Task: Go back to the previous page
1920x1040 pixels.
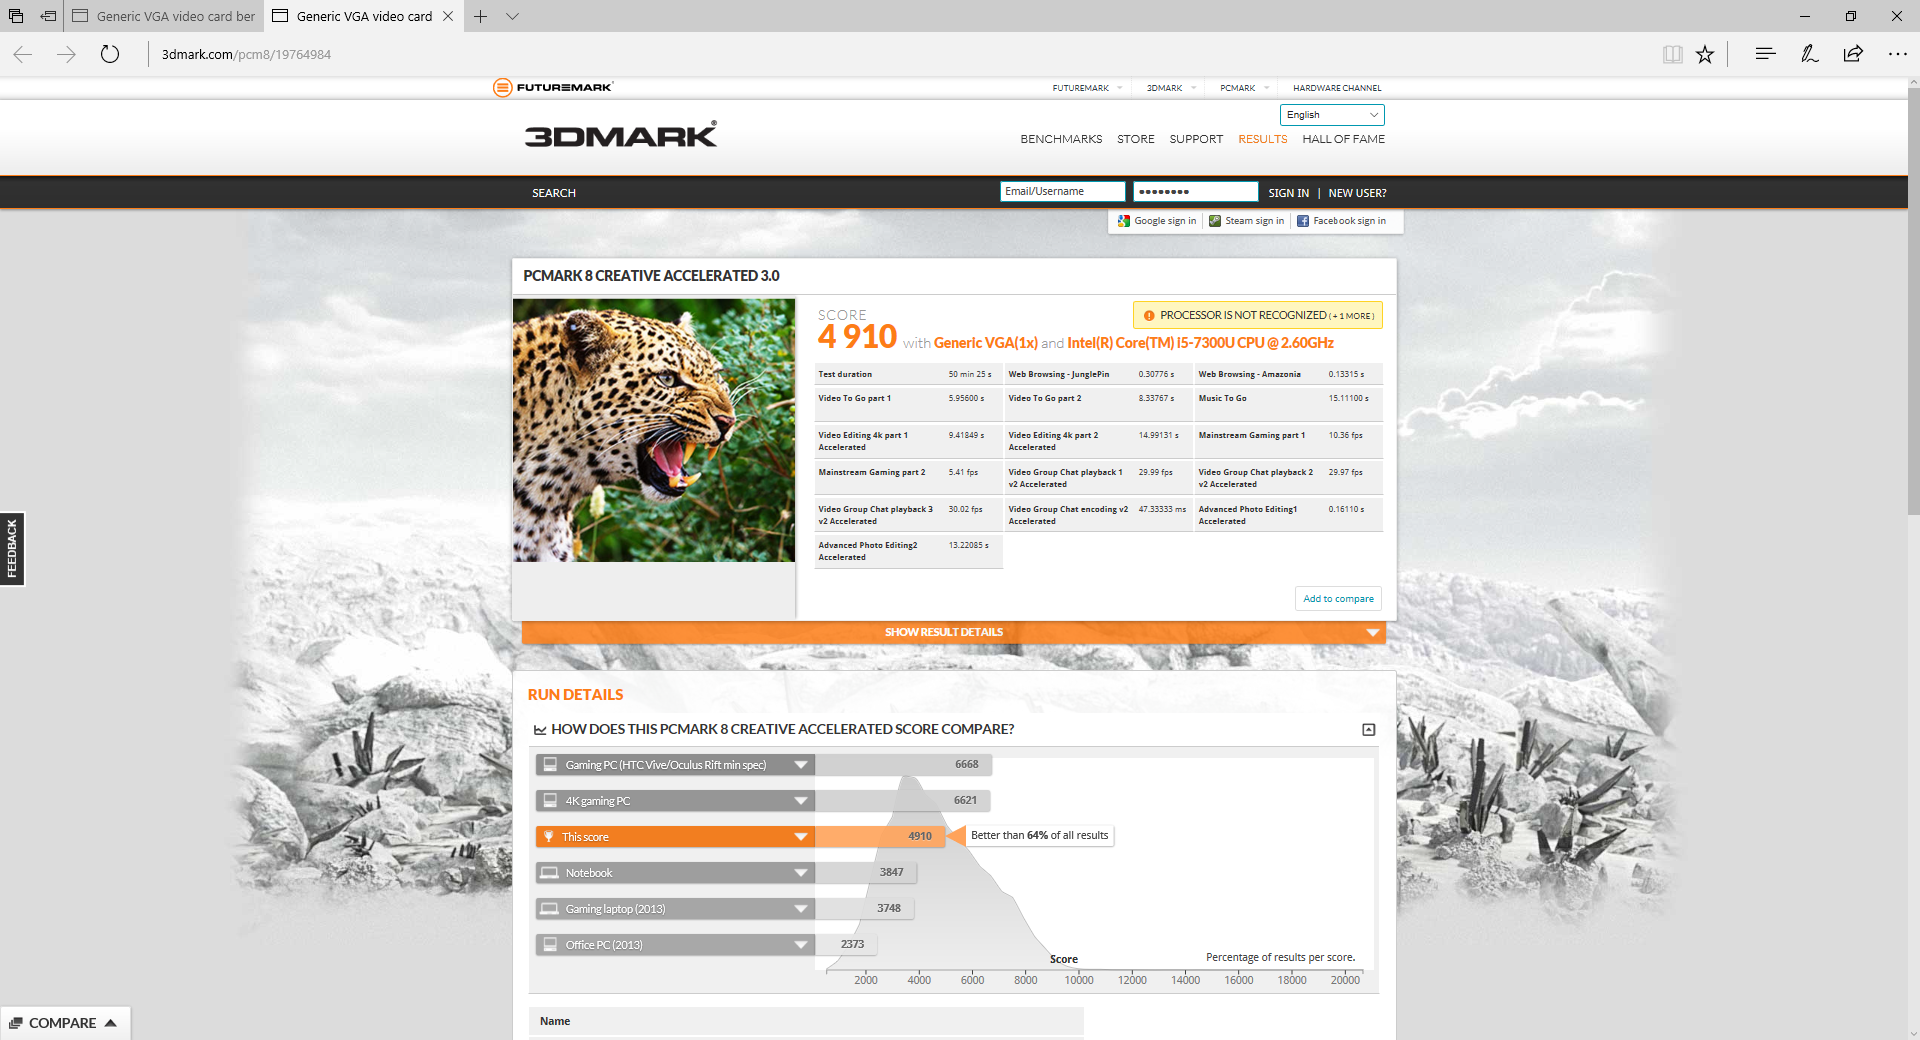Action: (23, 54)
